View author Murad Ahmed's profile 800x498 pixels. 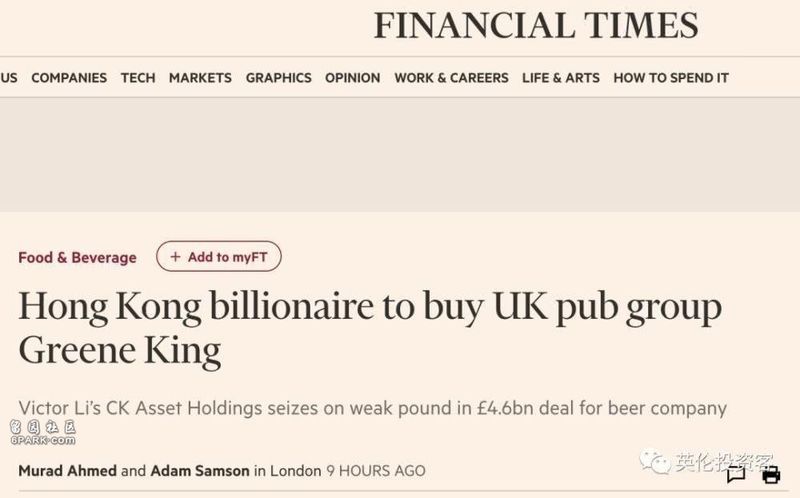(67, 470)
